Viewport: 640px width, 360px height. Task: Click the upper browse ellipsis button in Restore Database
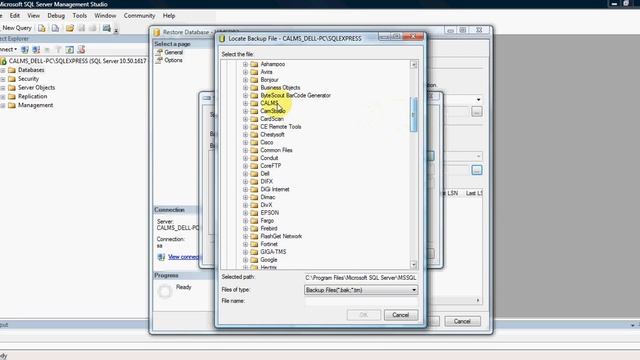click(x=477, y=112)
